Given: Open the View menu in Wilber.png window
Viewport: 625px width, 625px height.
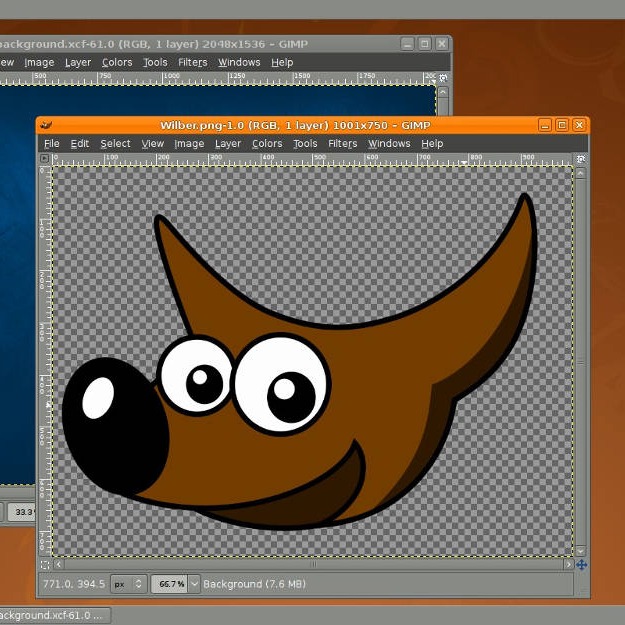Looking at the screenshot, I should [153, 144].
